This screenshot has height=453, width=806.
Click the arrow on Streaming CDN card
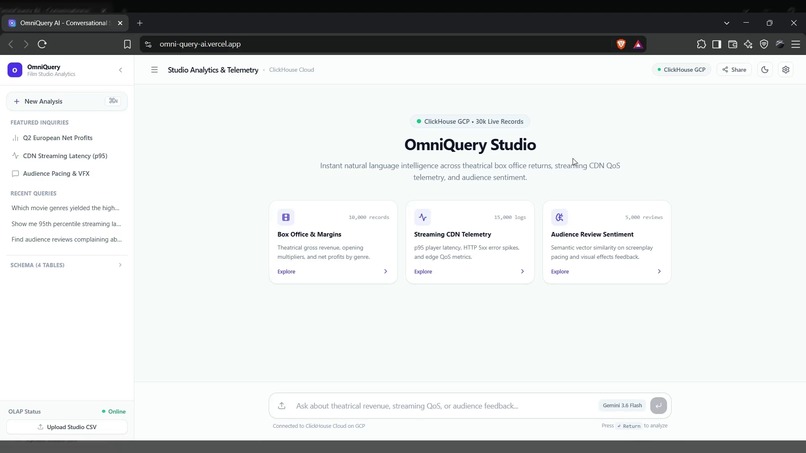pos(522,271)
